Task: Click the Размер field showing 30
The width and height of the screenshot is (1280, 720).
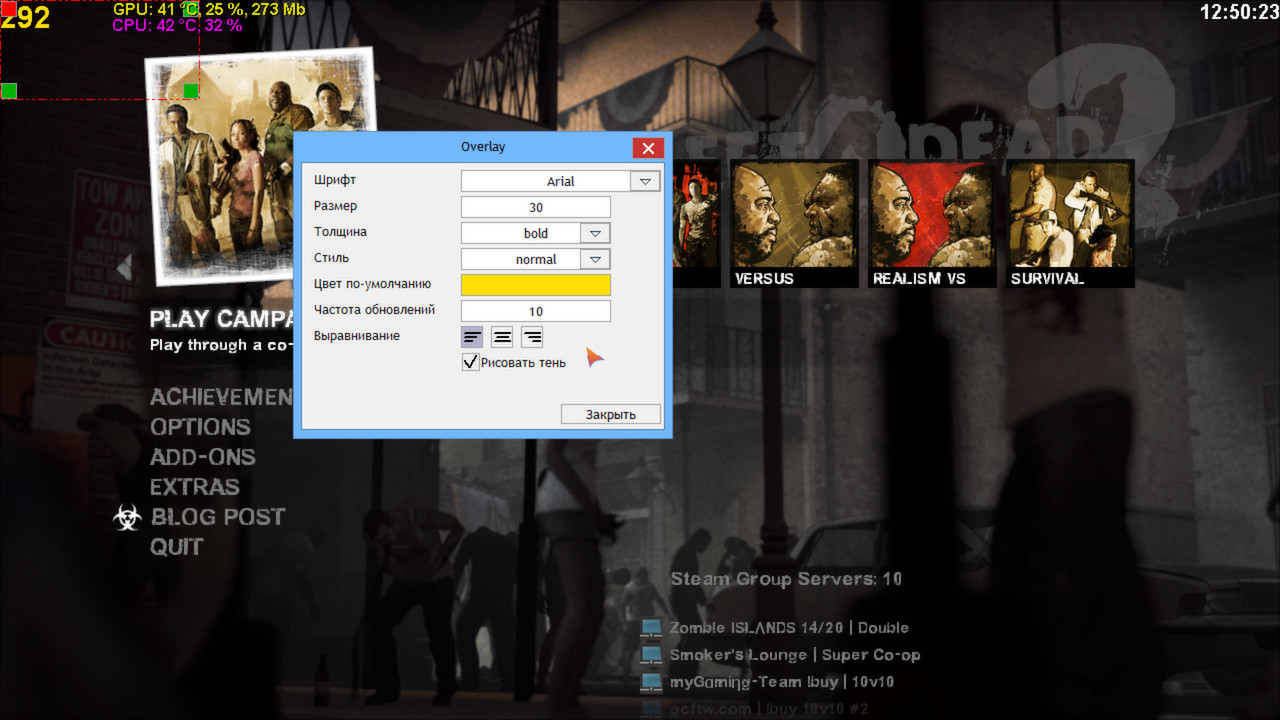Action: (x=536, y=207)
